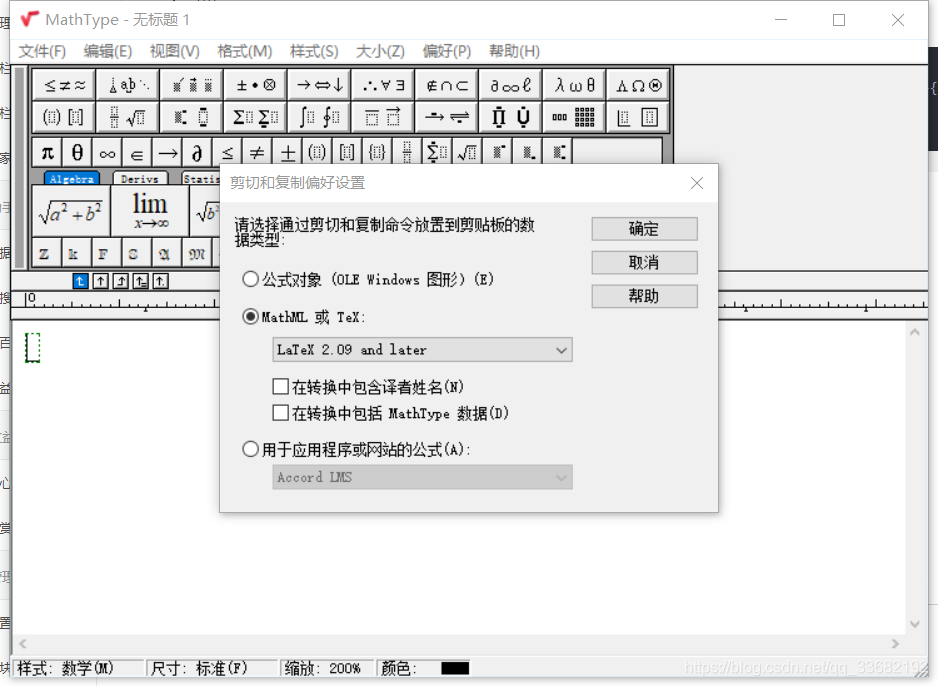
Task: Open the subscript and superscript templates palette
Action: click(x=192, y=117)
